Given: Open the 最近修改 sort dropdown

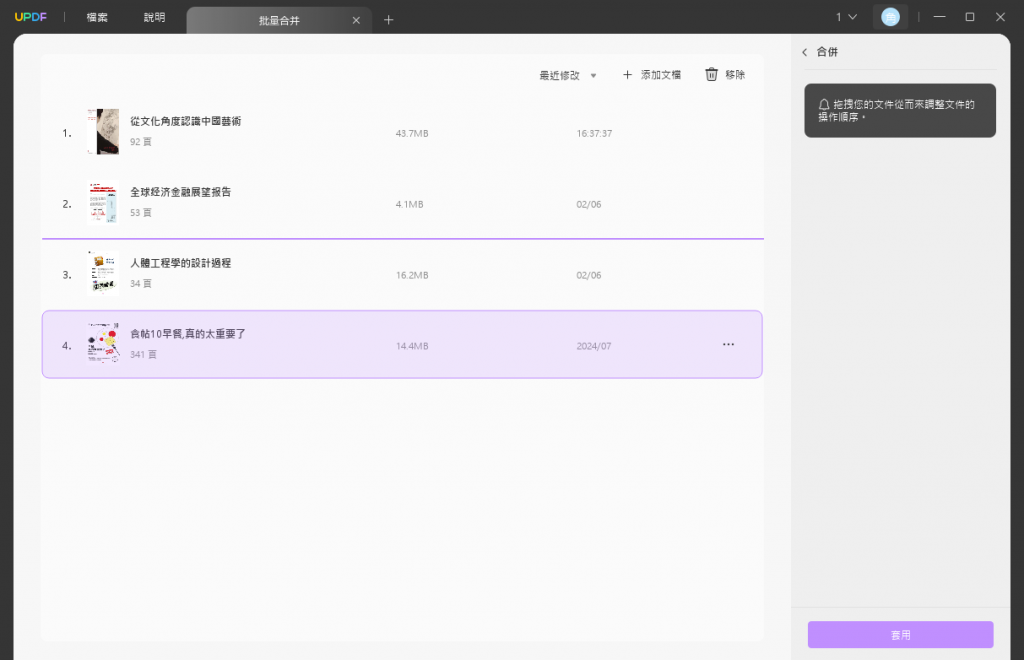Looking at the screenshot, I should 568,75.
